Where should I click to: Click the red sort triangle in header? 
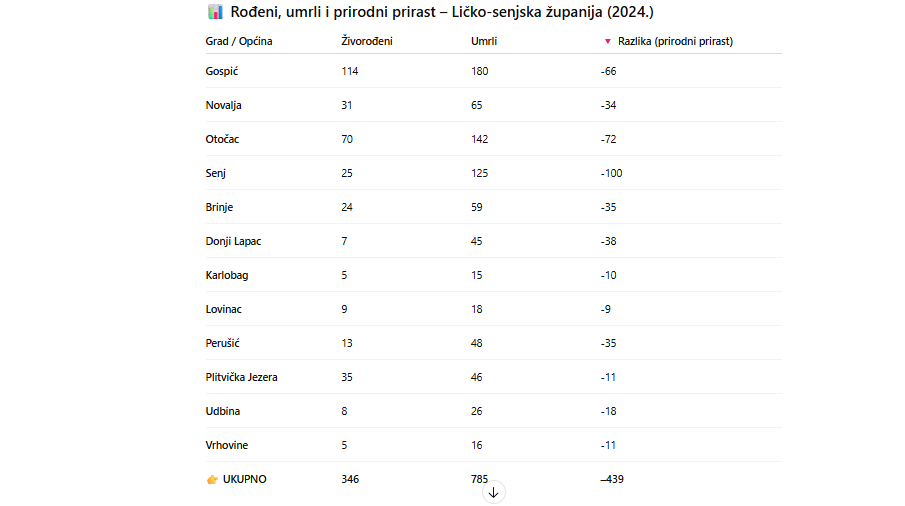pos(607,41)
